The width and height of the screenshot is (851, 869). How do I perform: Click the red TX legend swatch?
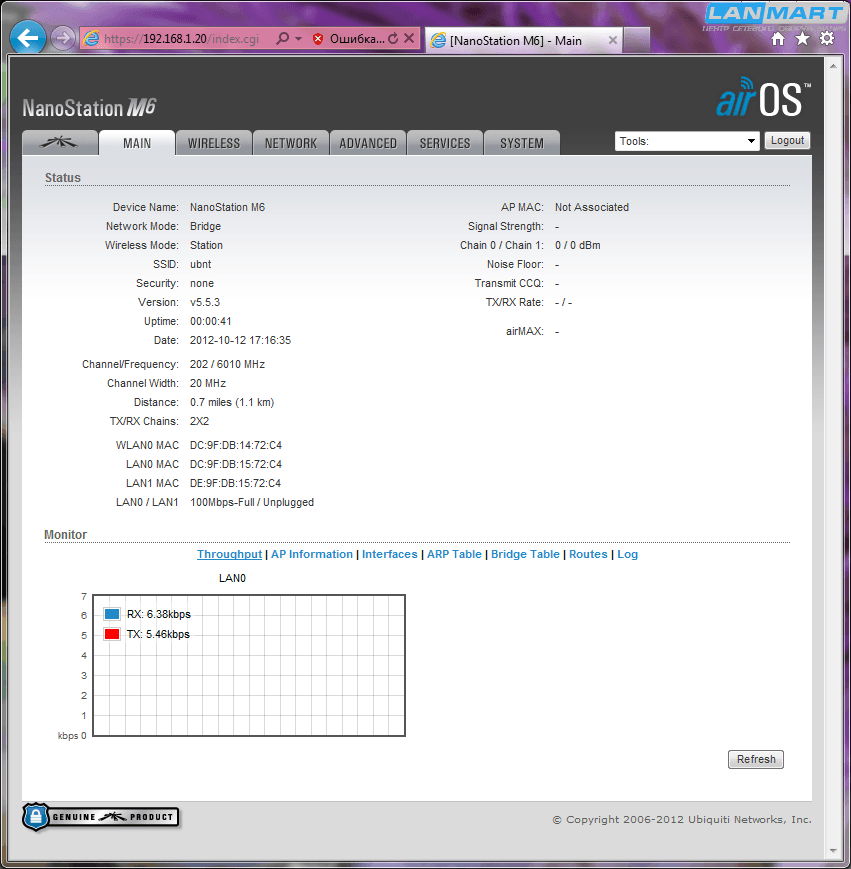point(112,634)
